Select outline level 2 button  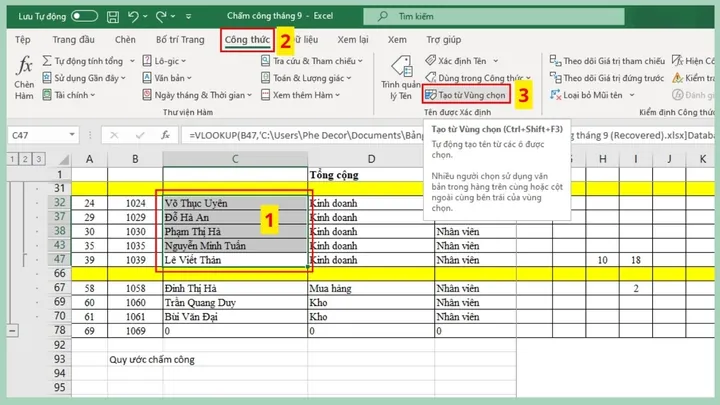pyautogui.click(x=25, y=159)
